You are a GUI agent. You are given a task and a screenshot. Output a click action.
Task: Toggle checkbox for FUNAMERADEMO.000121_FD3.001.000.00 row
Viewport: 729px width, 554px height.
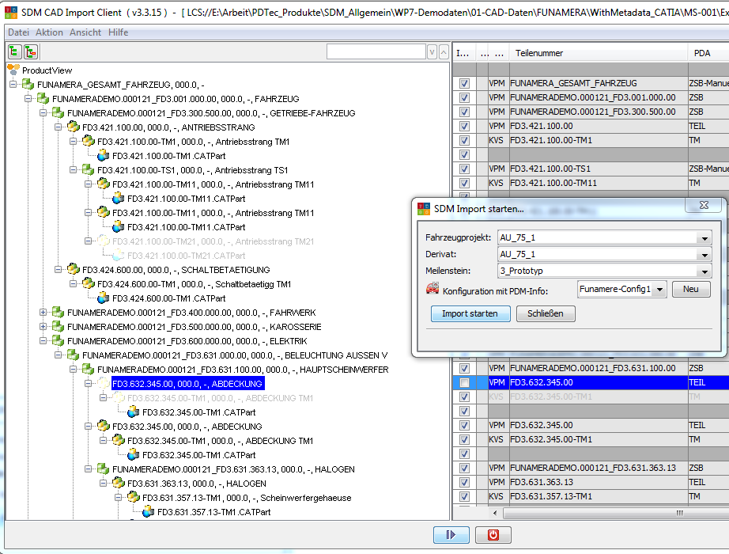click(464, 98)
